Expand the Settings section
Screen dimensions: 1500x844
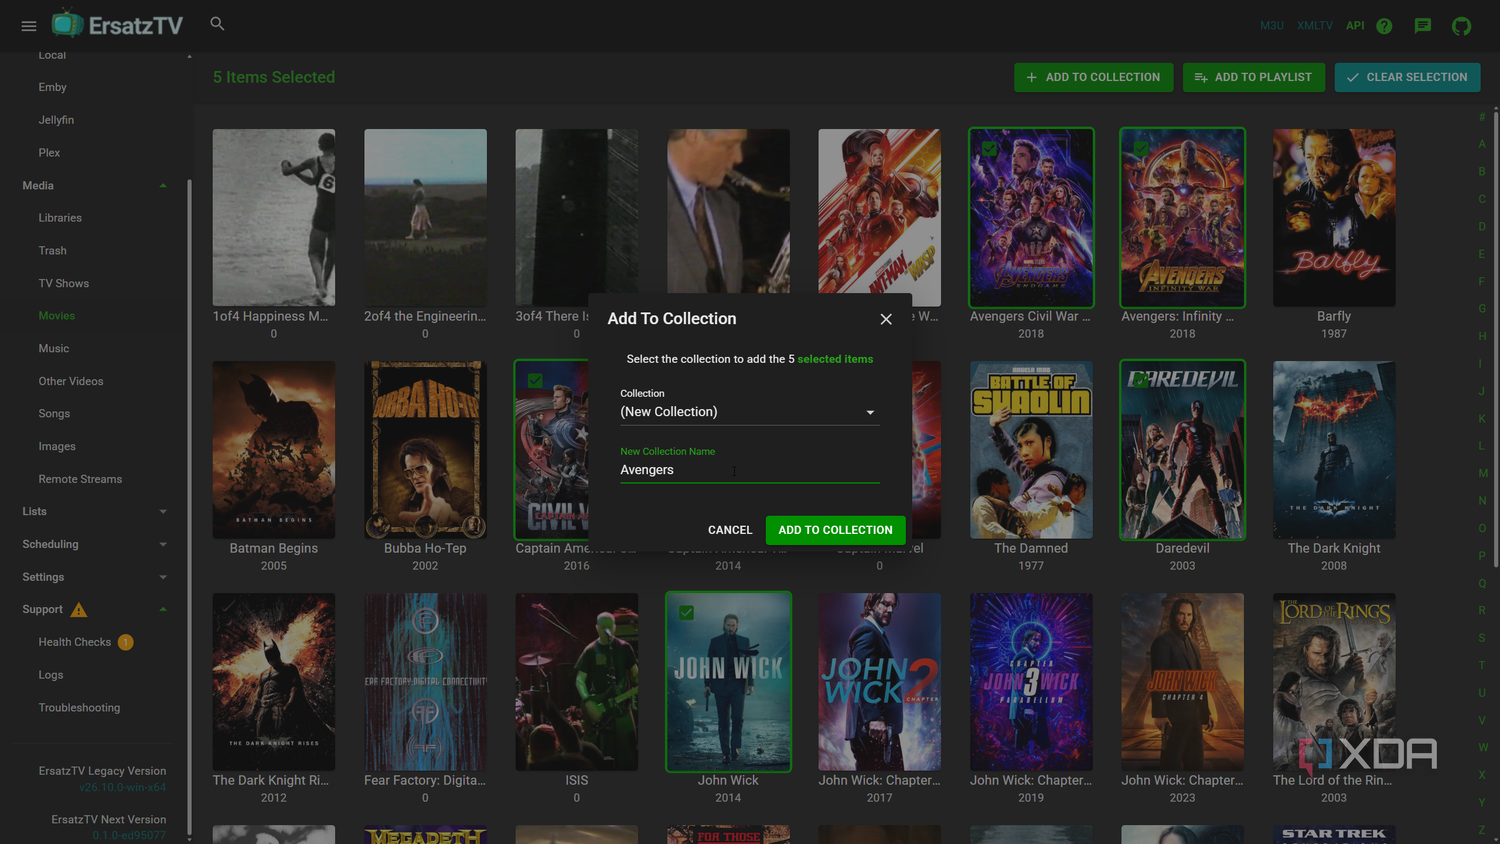pos(163,577)
